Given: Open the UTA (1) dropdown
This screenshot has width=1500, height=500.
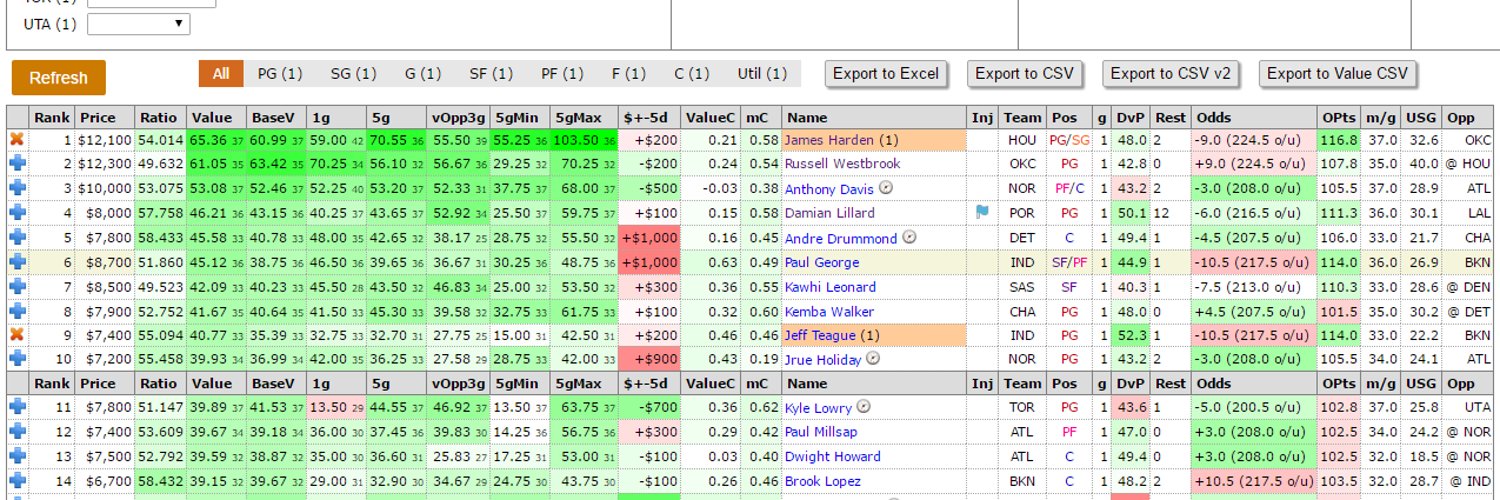Looking at the screenshot, I should [139, 23].
